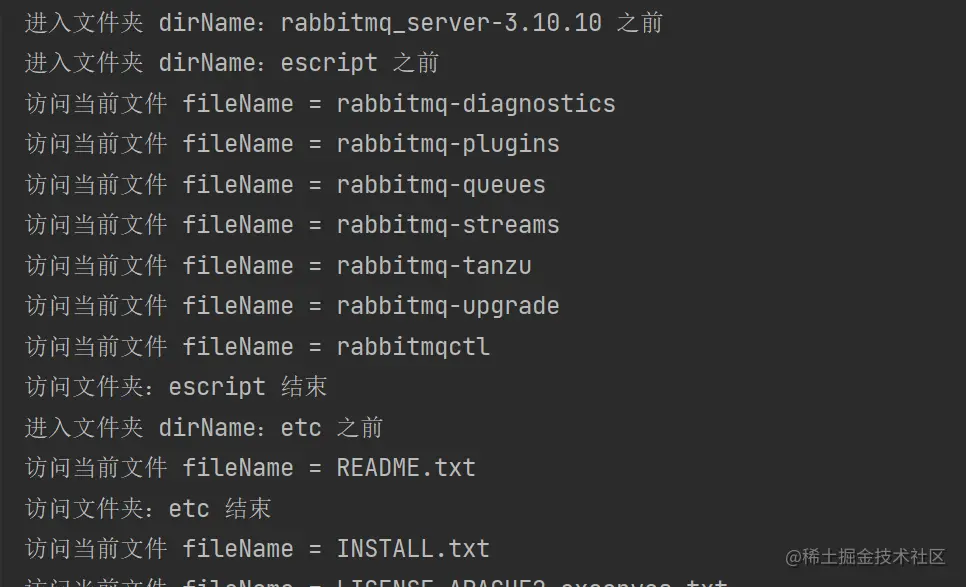Click the dirName label on the first line
The image size is (966, 587).
[208, 23]
